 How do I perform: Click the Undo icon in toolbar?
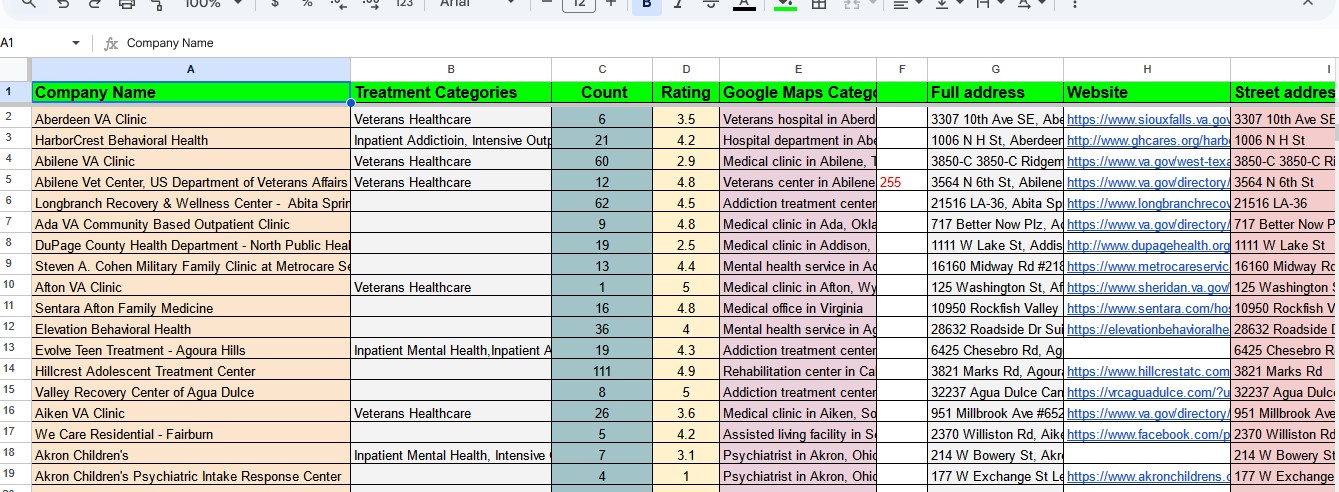[x=63, y=3]
